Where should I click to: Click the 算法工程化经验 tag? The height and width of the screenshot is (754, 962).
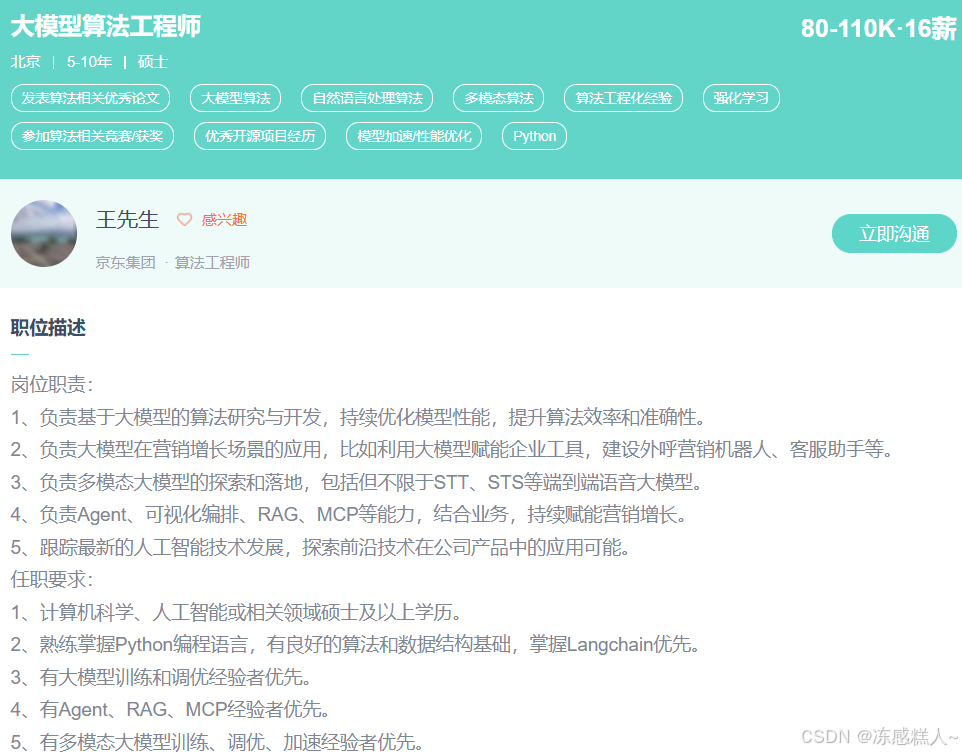[x=623, y=98]
